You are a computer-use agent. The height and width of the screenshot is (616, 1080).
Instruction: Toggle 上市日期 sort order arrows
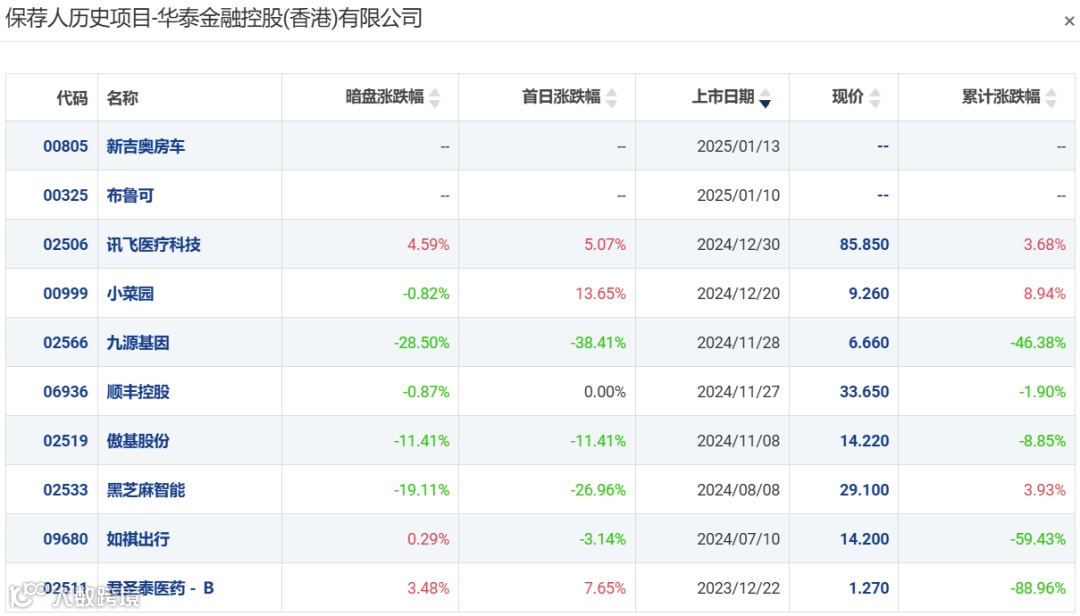[x=765, y=98]
